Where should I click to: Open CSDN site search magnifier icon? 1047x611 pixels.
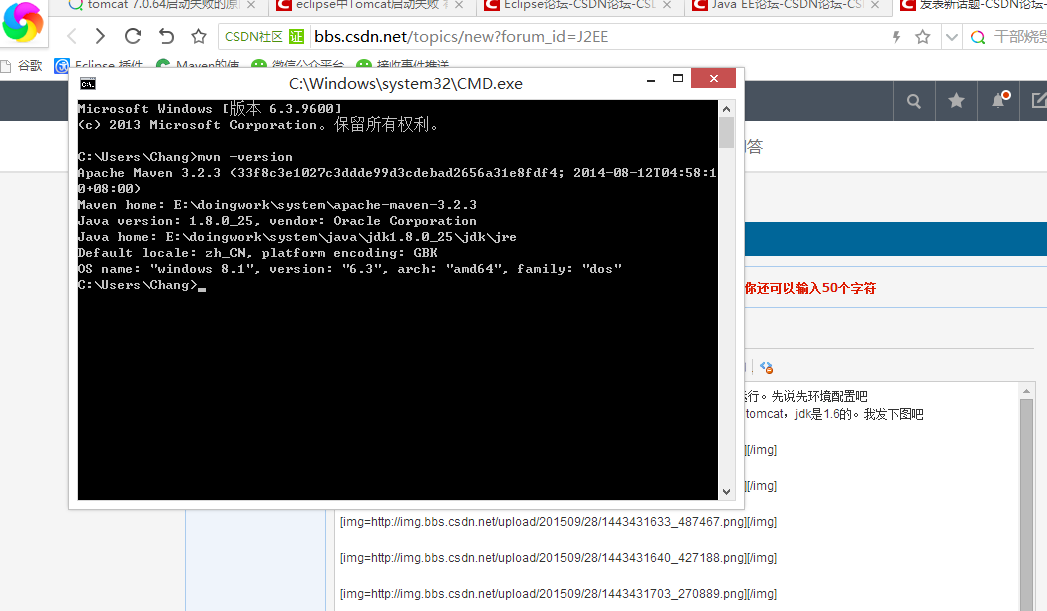pyautogui.click(x=913, y=101)
